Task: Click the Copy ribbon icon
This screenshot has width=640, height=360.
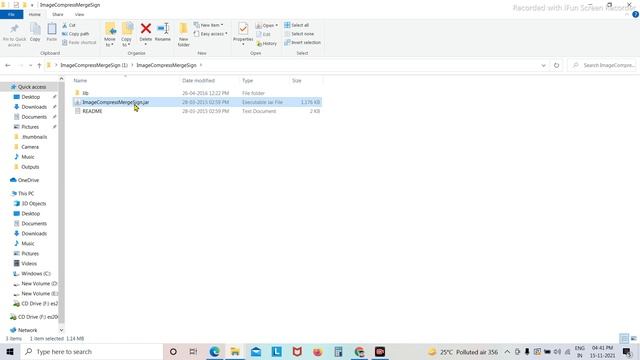Action: pyautogui.click(x=35, y=32)
